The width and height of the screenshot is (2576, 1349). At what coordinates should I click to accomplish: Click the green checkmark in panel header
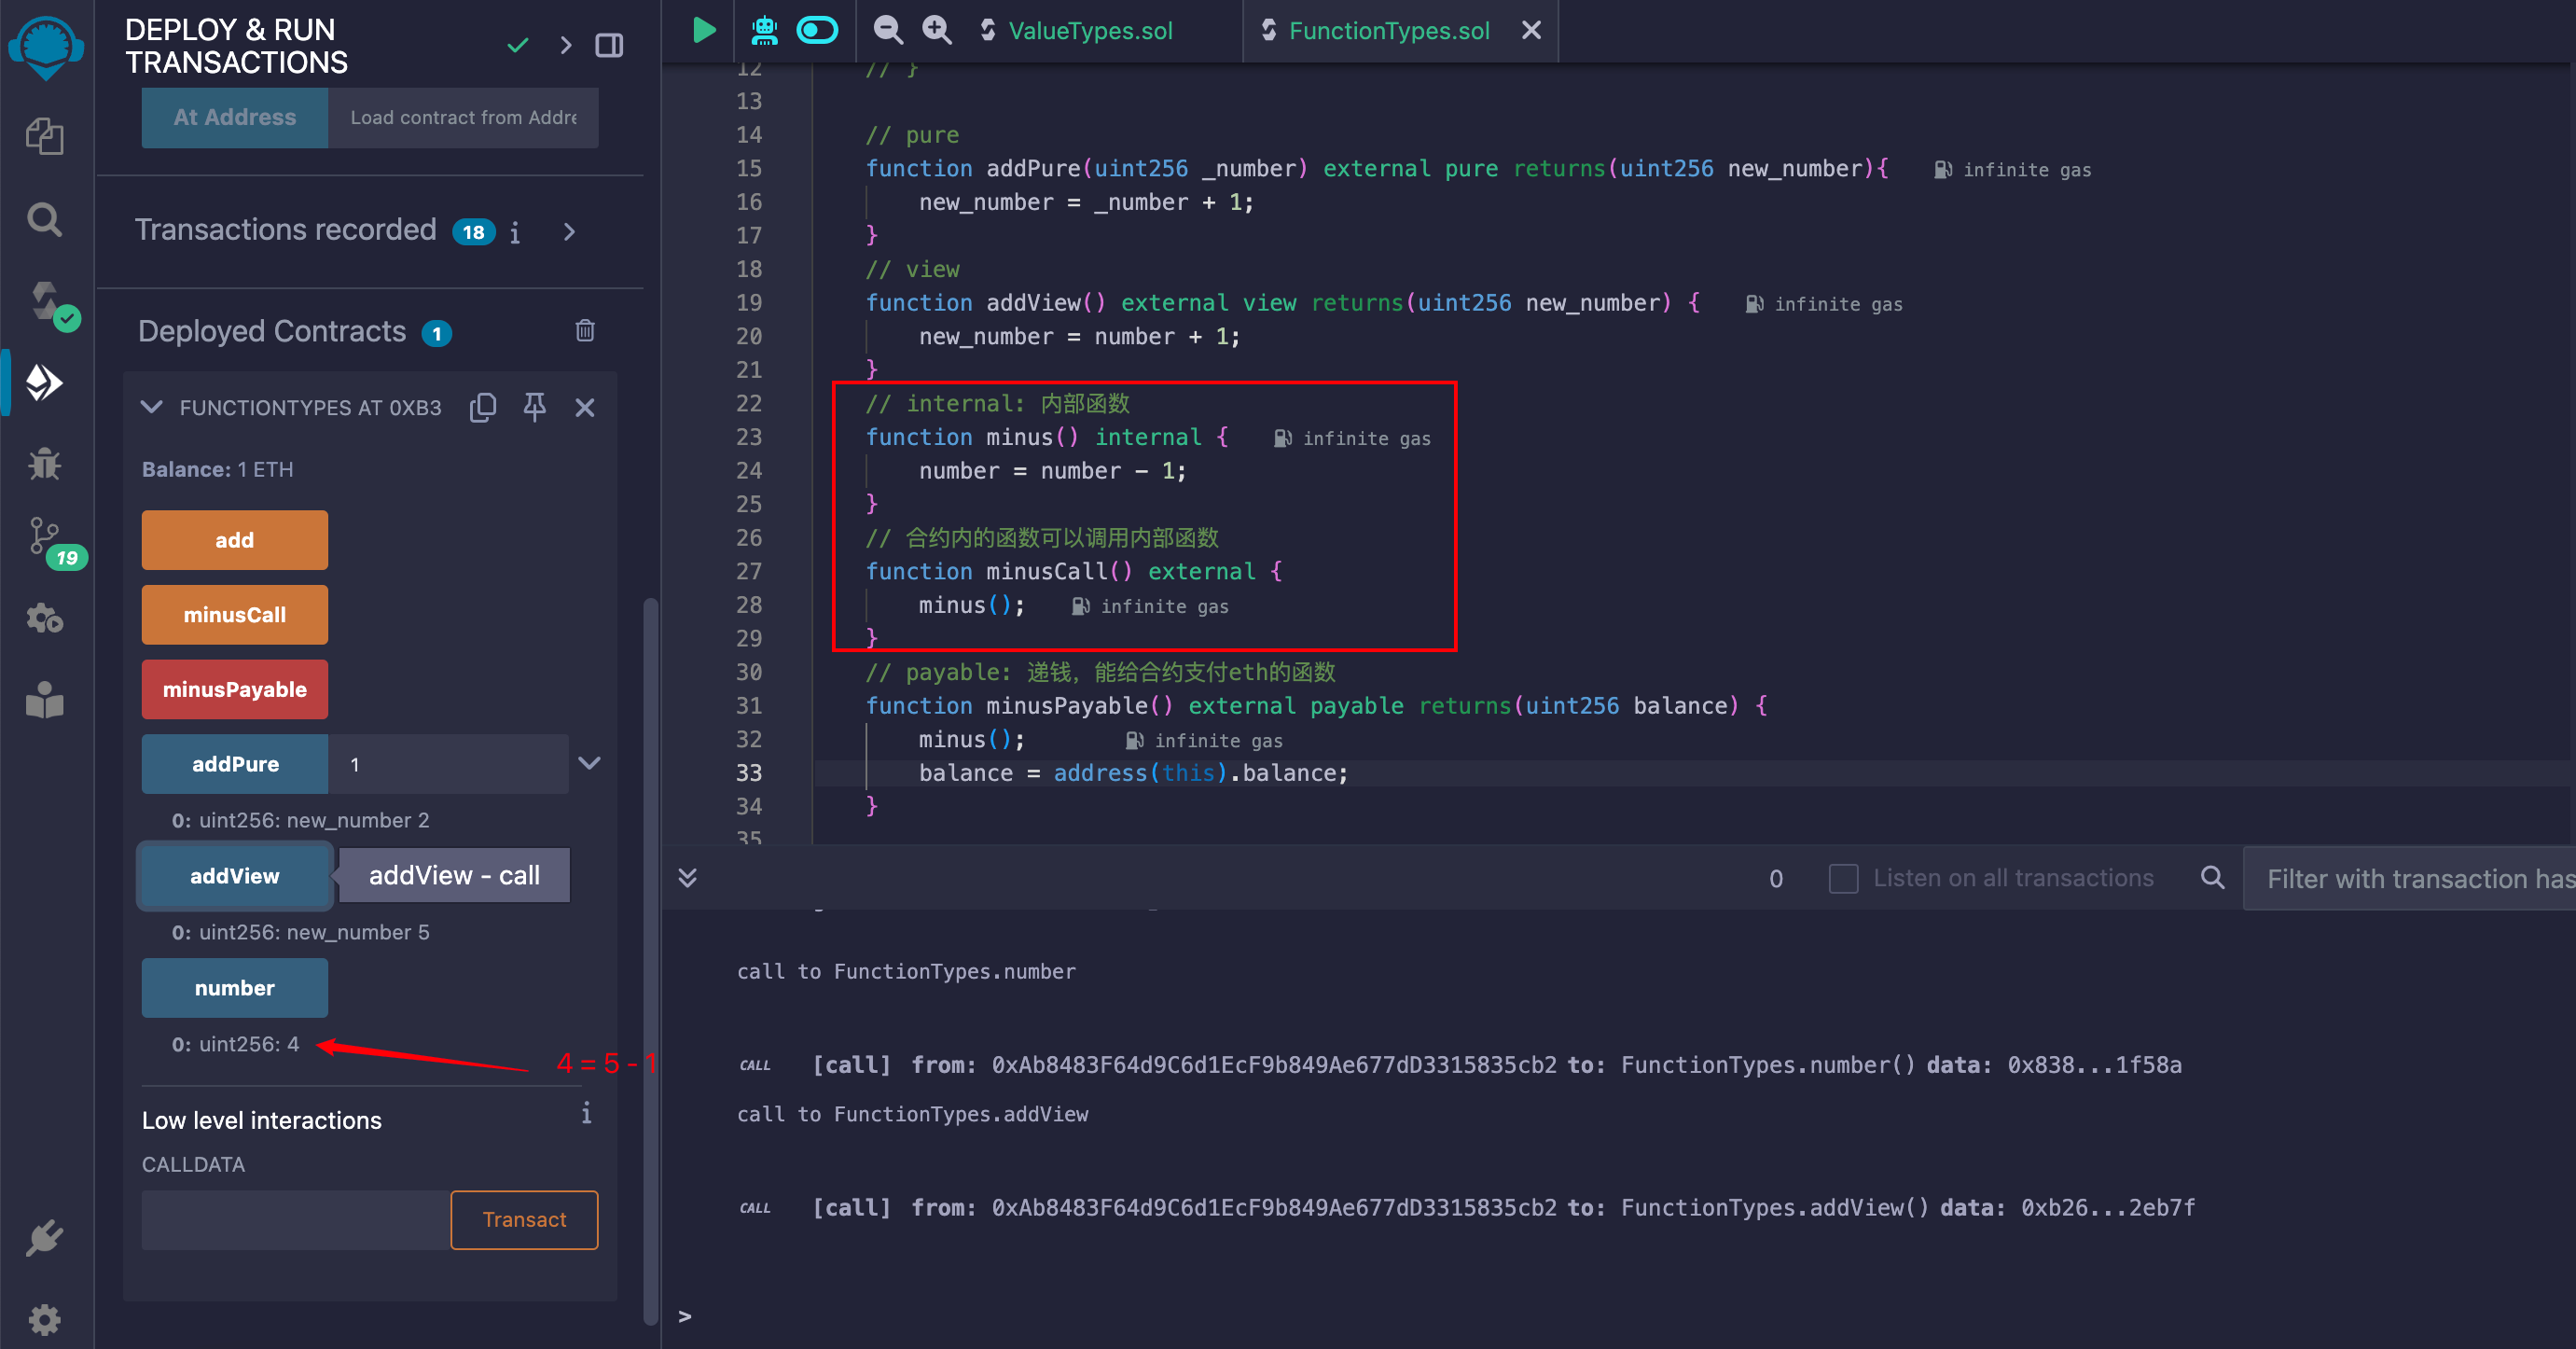(517, 45)
